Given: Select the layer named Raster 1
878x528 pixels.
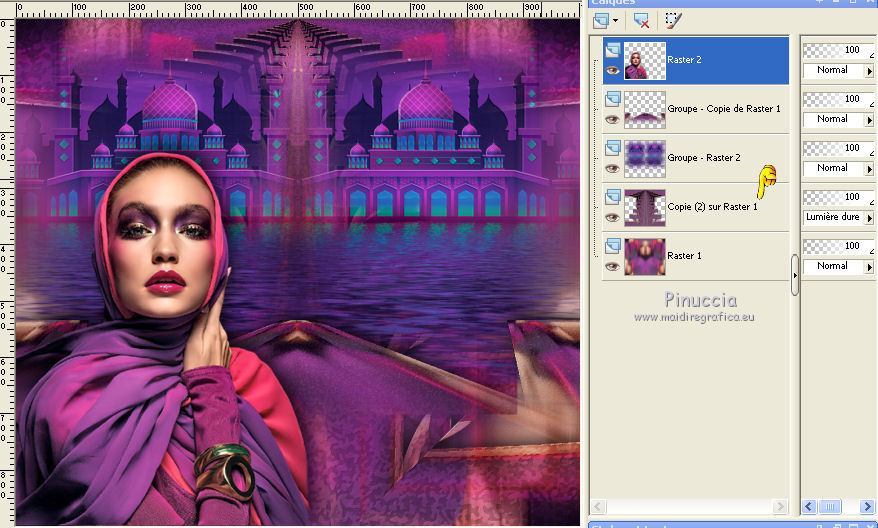Looking at the screenshot, I should (x=684, y=255).
